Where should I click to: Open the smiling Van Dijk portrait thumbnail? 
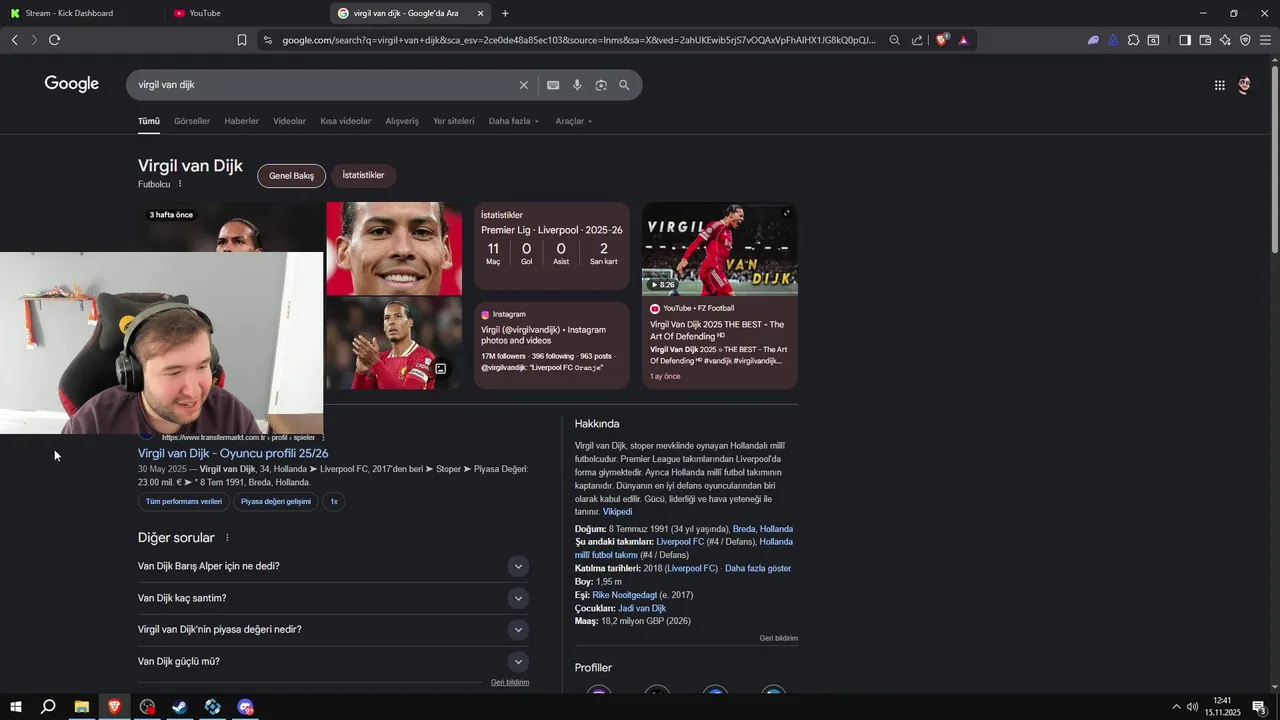click(x=394, y=248)
